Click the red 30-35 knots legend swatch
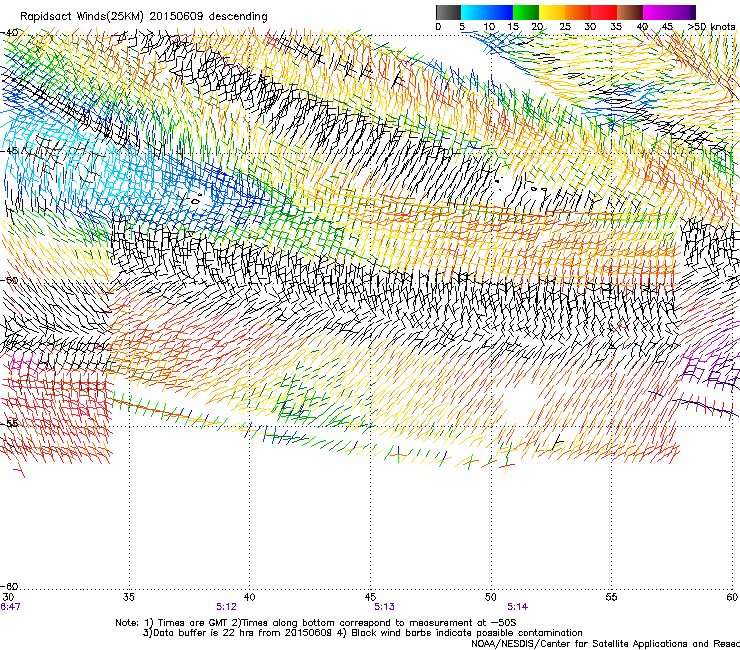 (604, 12)
